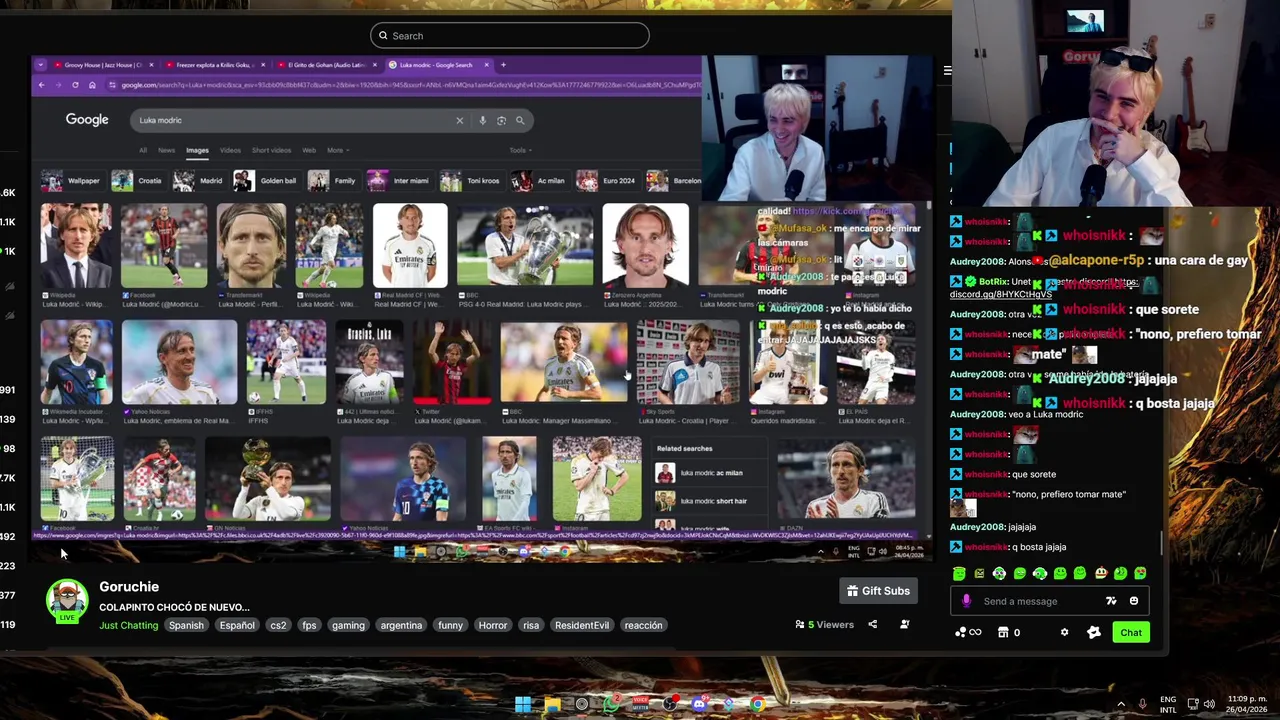
Task: Open Modric Champions League trophy thumbnail from BBC
Action: (524, 246)
